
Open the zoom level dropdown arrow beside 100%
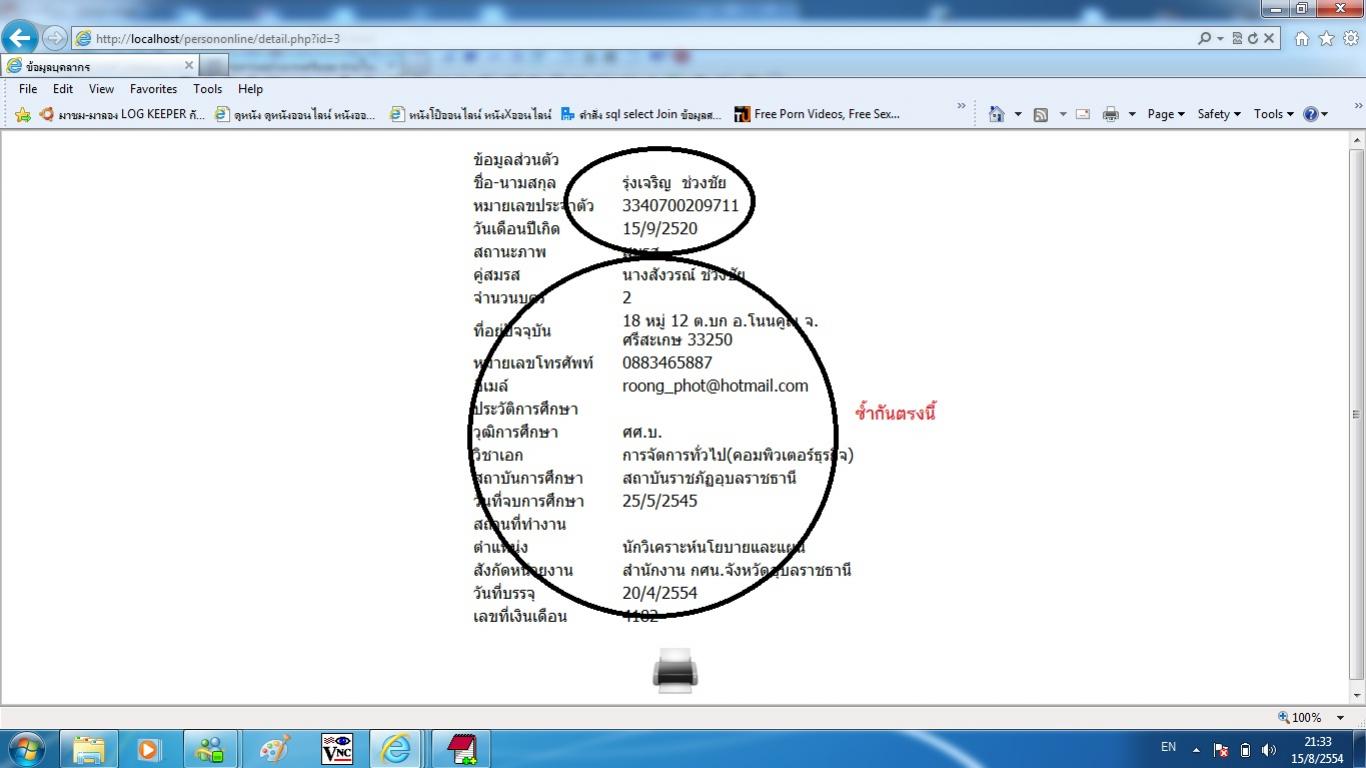point(1340,717)
